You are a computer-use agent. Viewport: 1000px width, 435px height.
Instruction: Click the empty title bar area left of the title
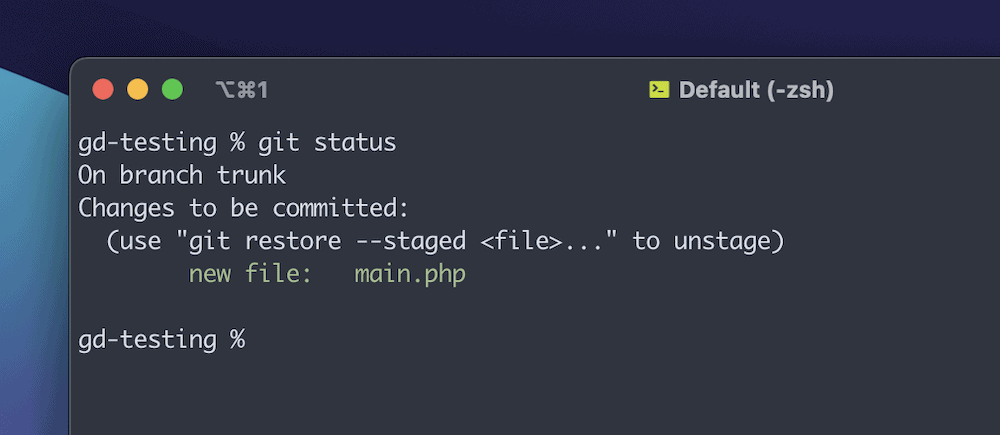(450, 90)
